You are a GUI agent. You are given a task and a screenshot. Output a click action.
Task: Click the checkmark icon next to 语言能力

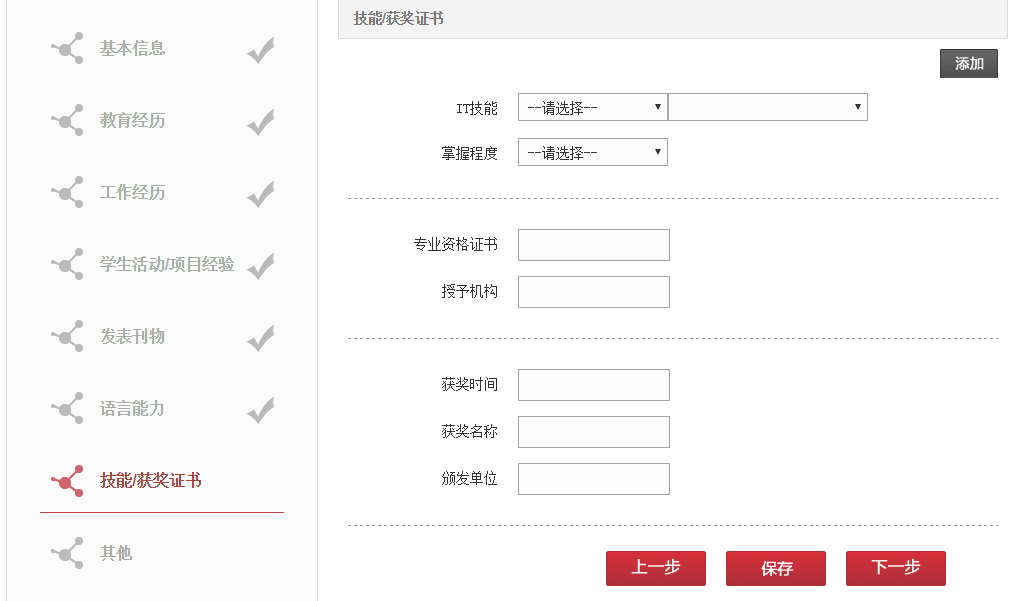pyautogui.click(x=261, y=409)
